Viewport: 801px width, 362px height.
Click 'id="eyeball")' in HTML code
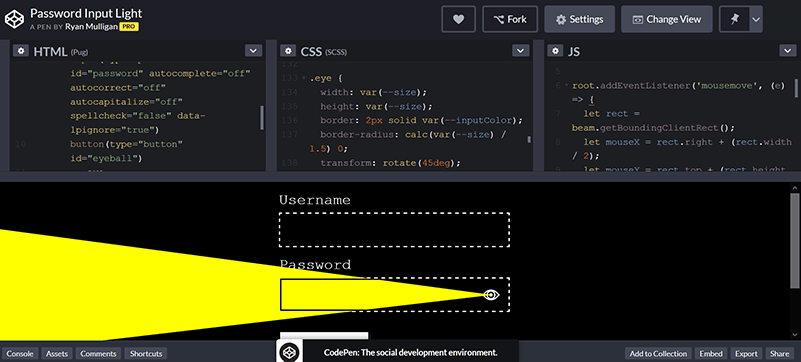tap(106, 158)
